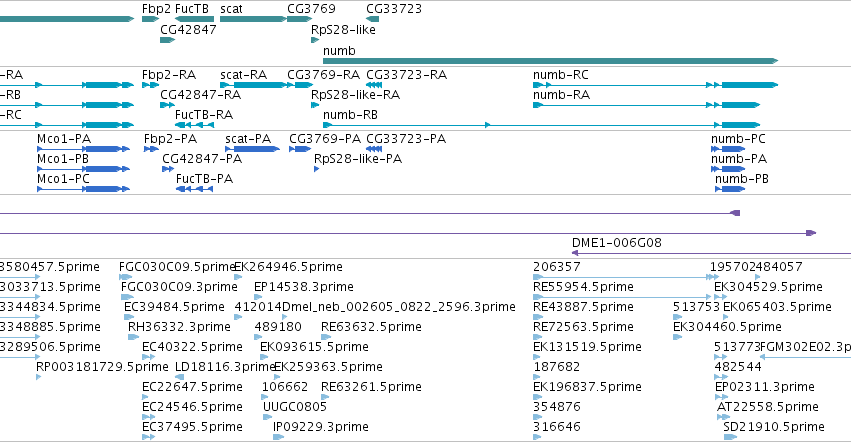The width and height of the screenshot is (851, 442).
Task: Select EST EK093615.5prime
Action: click(264, 357)
